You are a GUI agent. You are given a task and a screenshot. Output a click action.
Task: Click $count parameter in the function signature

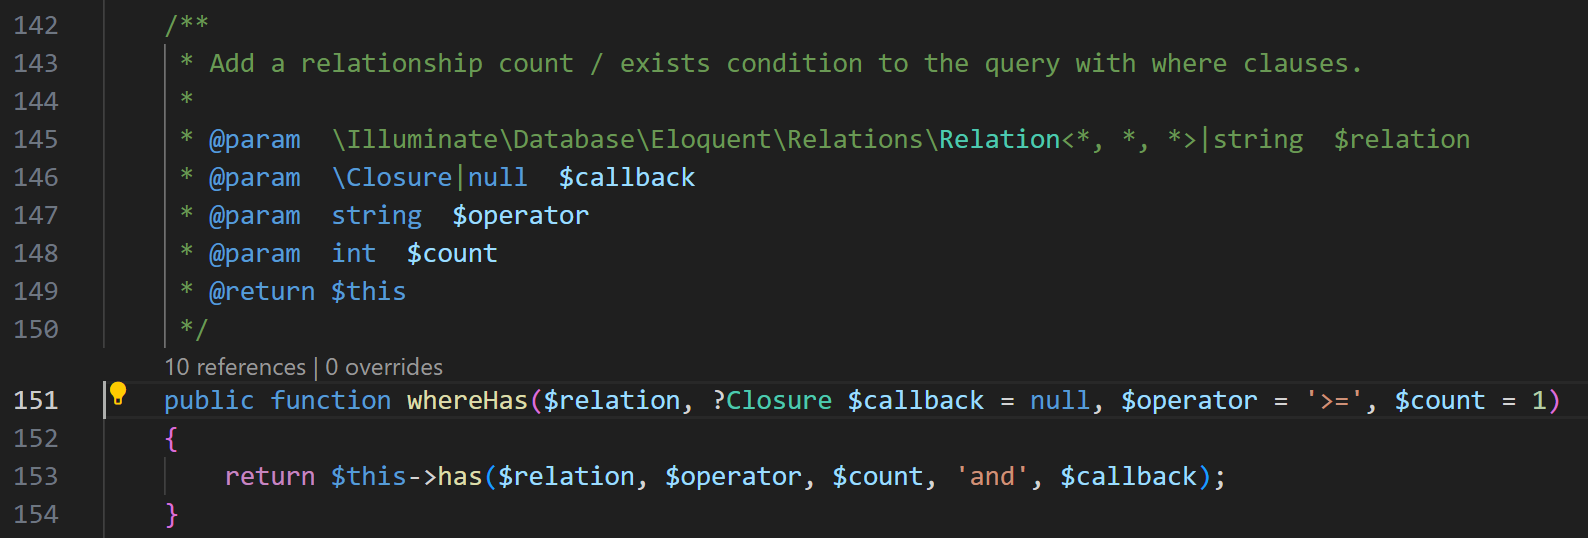coord(1440,400)
